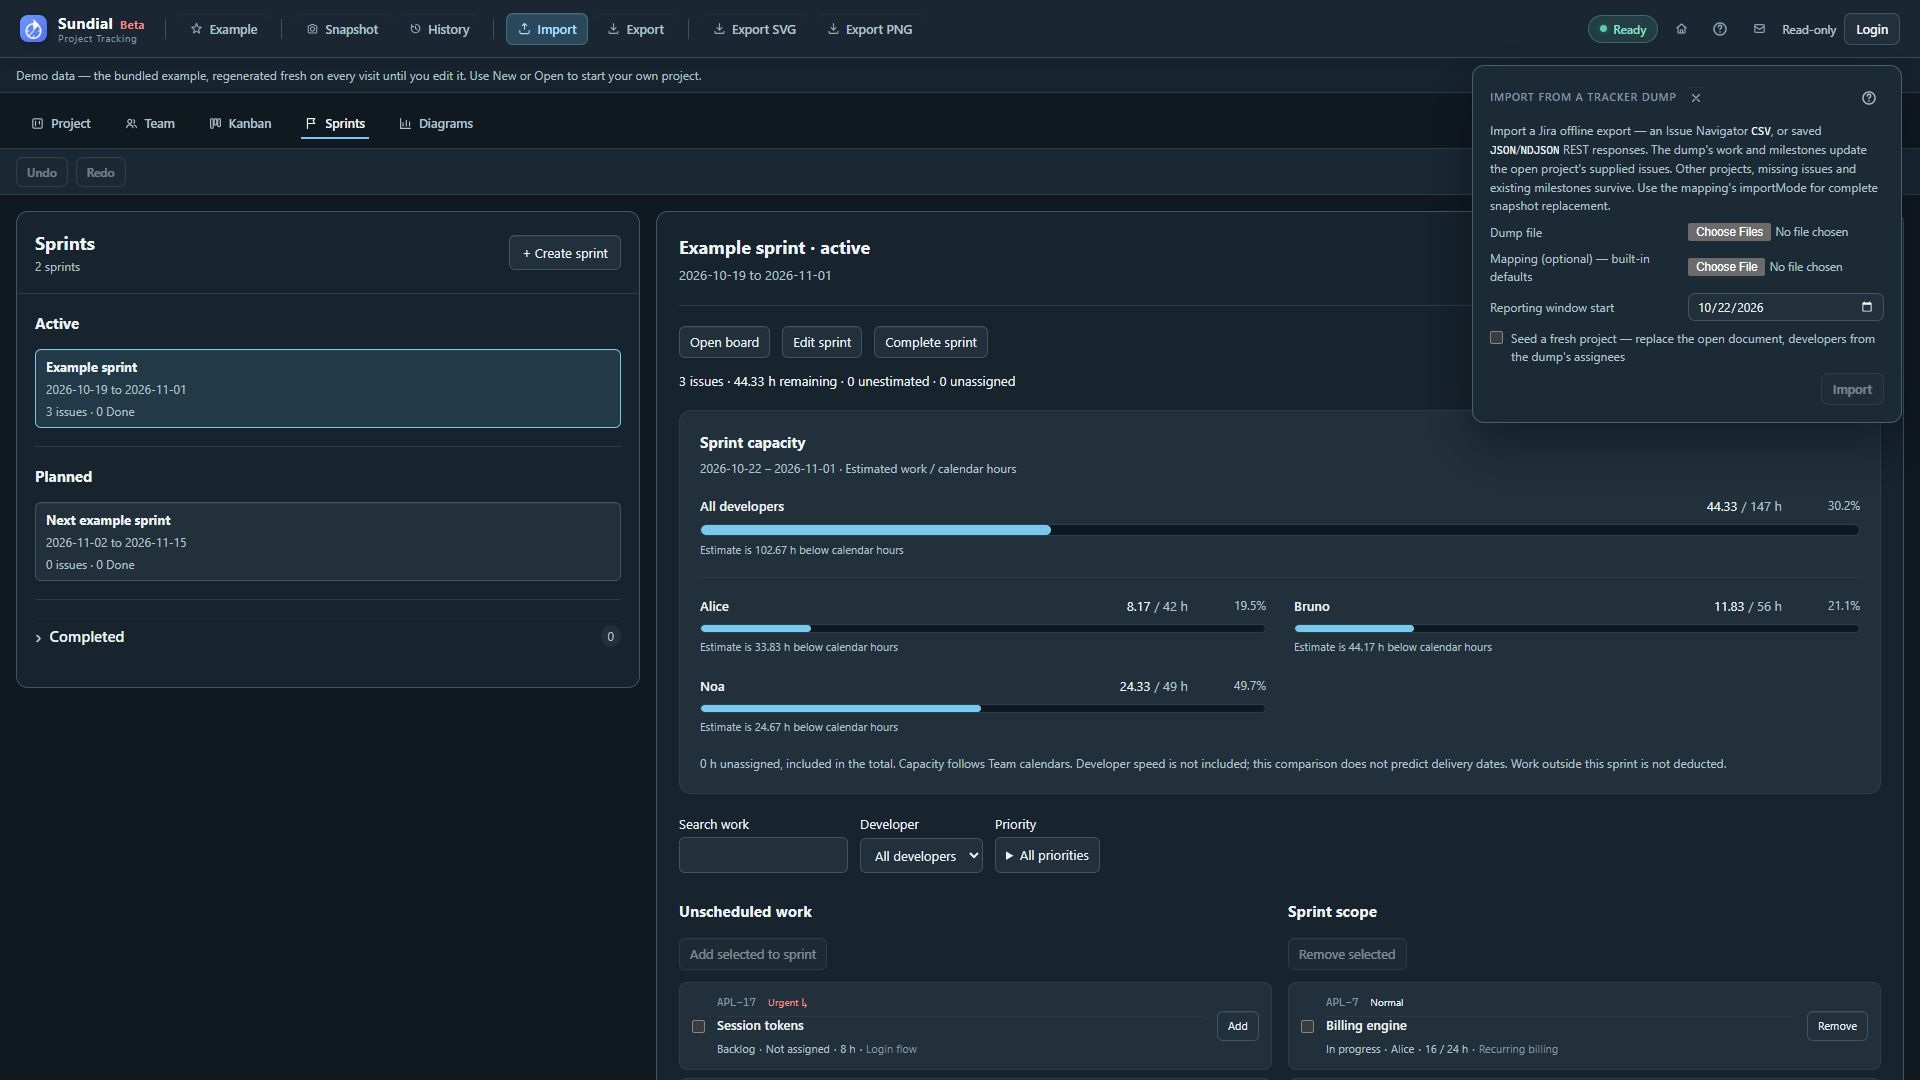Viewport: 1920px width, 1080px height.
Task: Open the calendar picker for reporting window start
Action: pyautogui.click(x=1866, y=307)
